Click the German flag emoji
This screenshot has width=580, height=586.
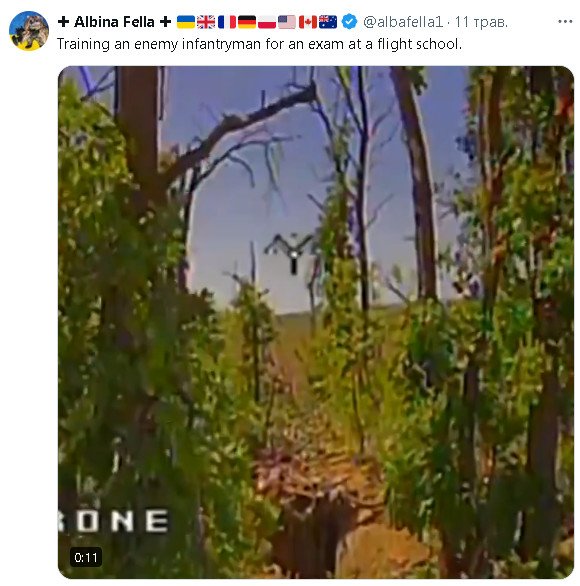click(247, 22)
